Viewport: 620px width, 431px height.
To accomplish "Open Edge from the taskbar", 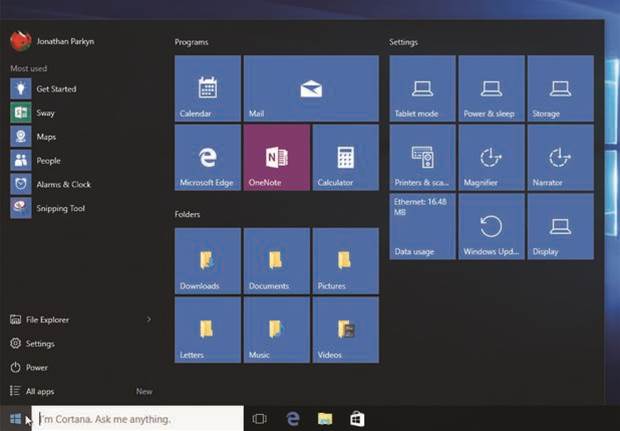I will coord(292,418).
